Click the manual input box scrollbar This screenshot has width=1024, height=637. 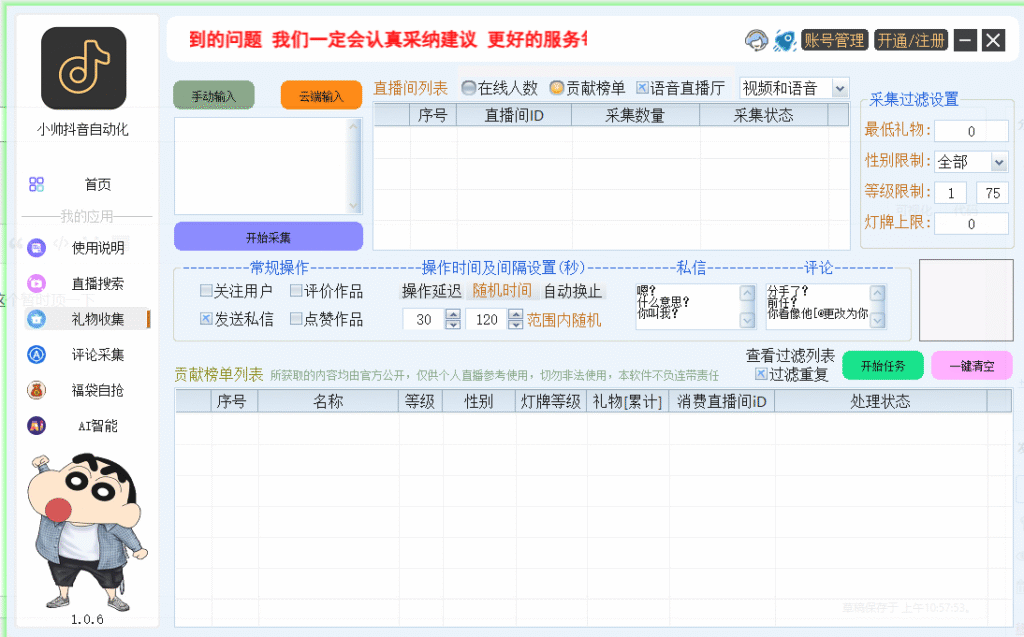tap(354, 165)
